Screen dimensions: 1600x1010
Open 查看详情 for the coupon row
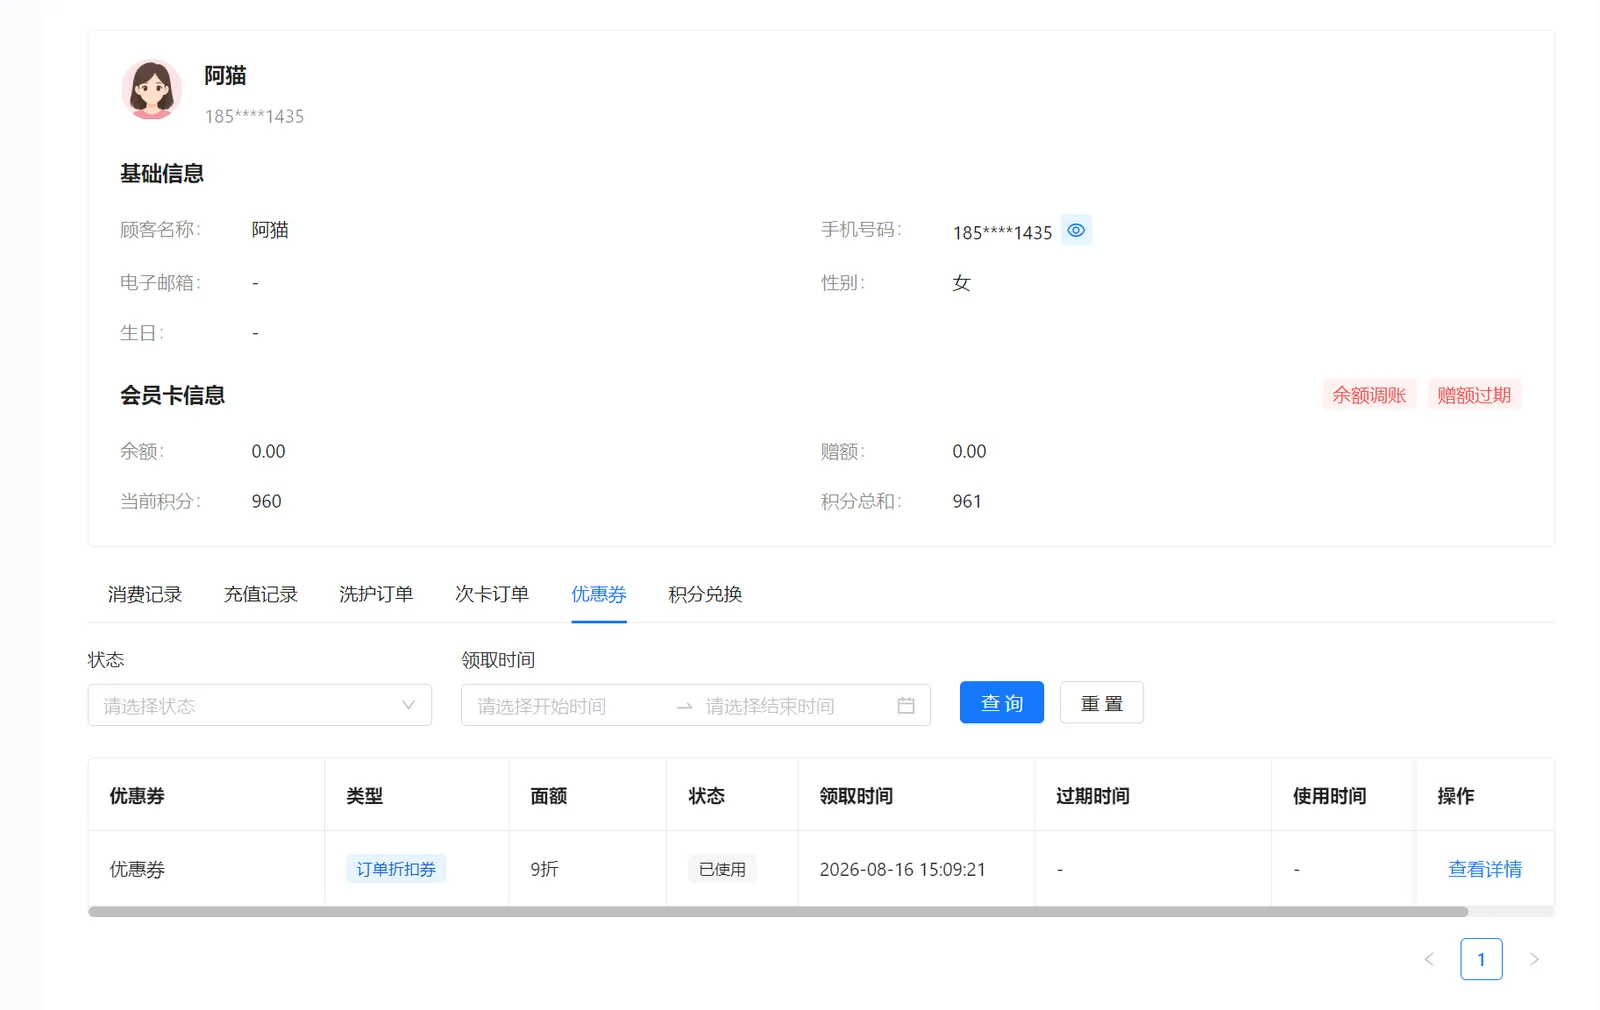[1485, 869]
